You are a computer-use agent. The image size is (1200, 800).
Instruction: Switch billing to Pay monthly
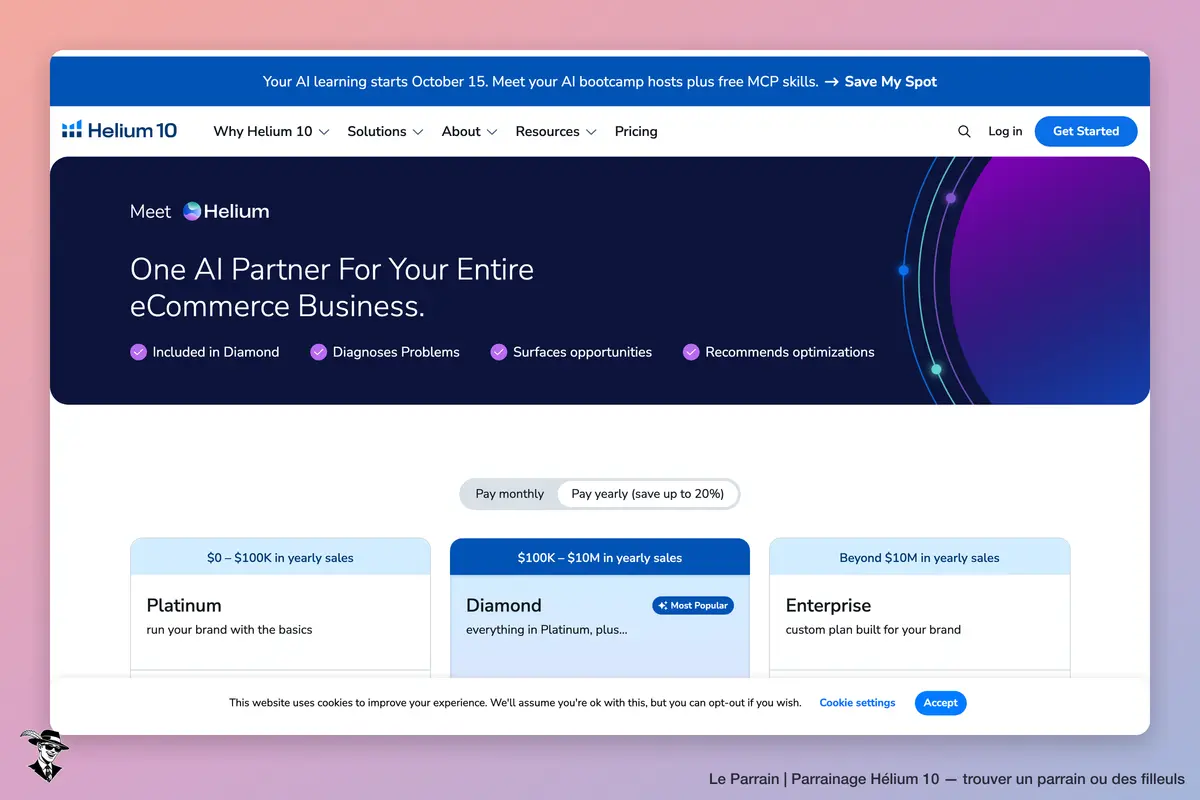(x=510, y=494)
